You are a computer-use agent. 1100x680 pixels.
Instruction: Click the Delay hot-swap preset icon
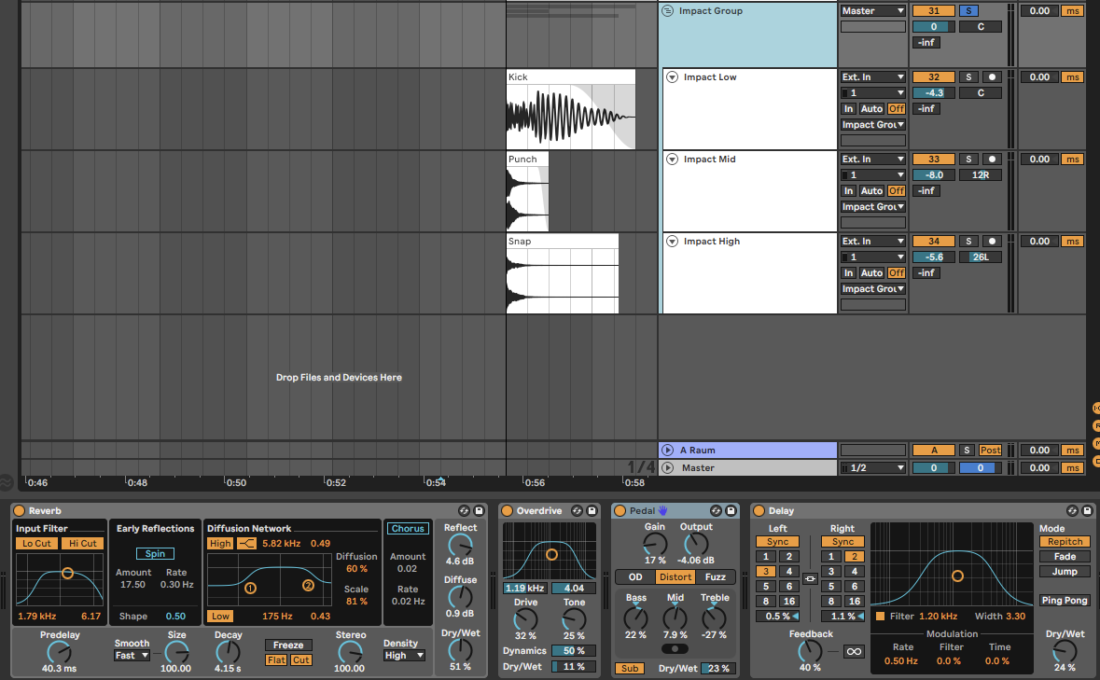click(1072, 511)
